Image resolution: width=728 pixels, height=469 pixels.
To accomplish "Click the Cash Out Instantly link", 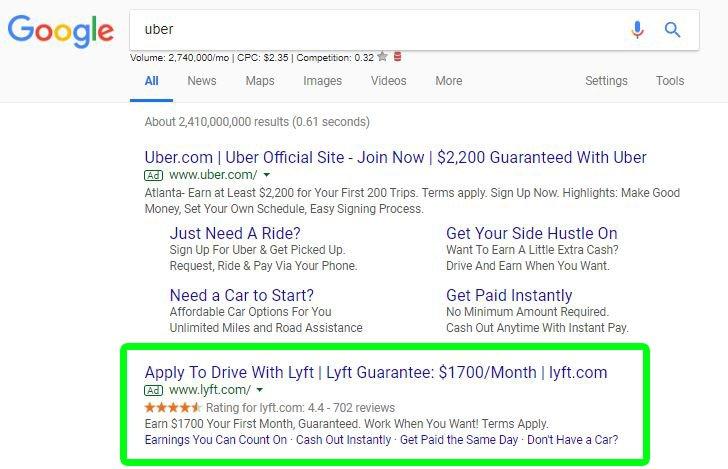I will (x=343, y=440).
